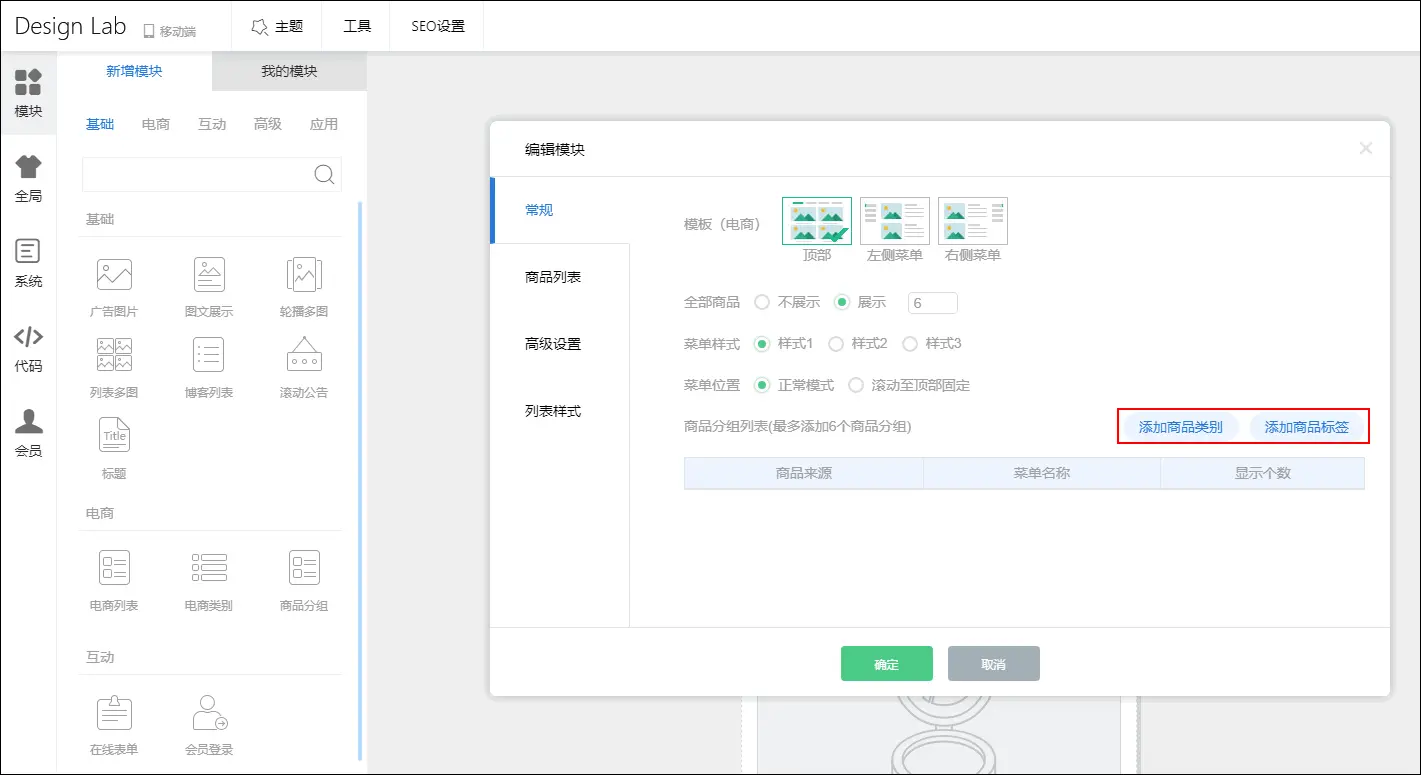Click the search magnifier icon
1421x775 pixels.
[324, 175]
